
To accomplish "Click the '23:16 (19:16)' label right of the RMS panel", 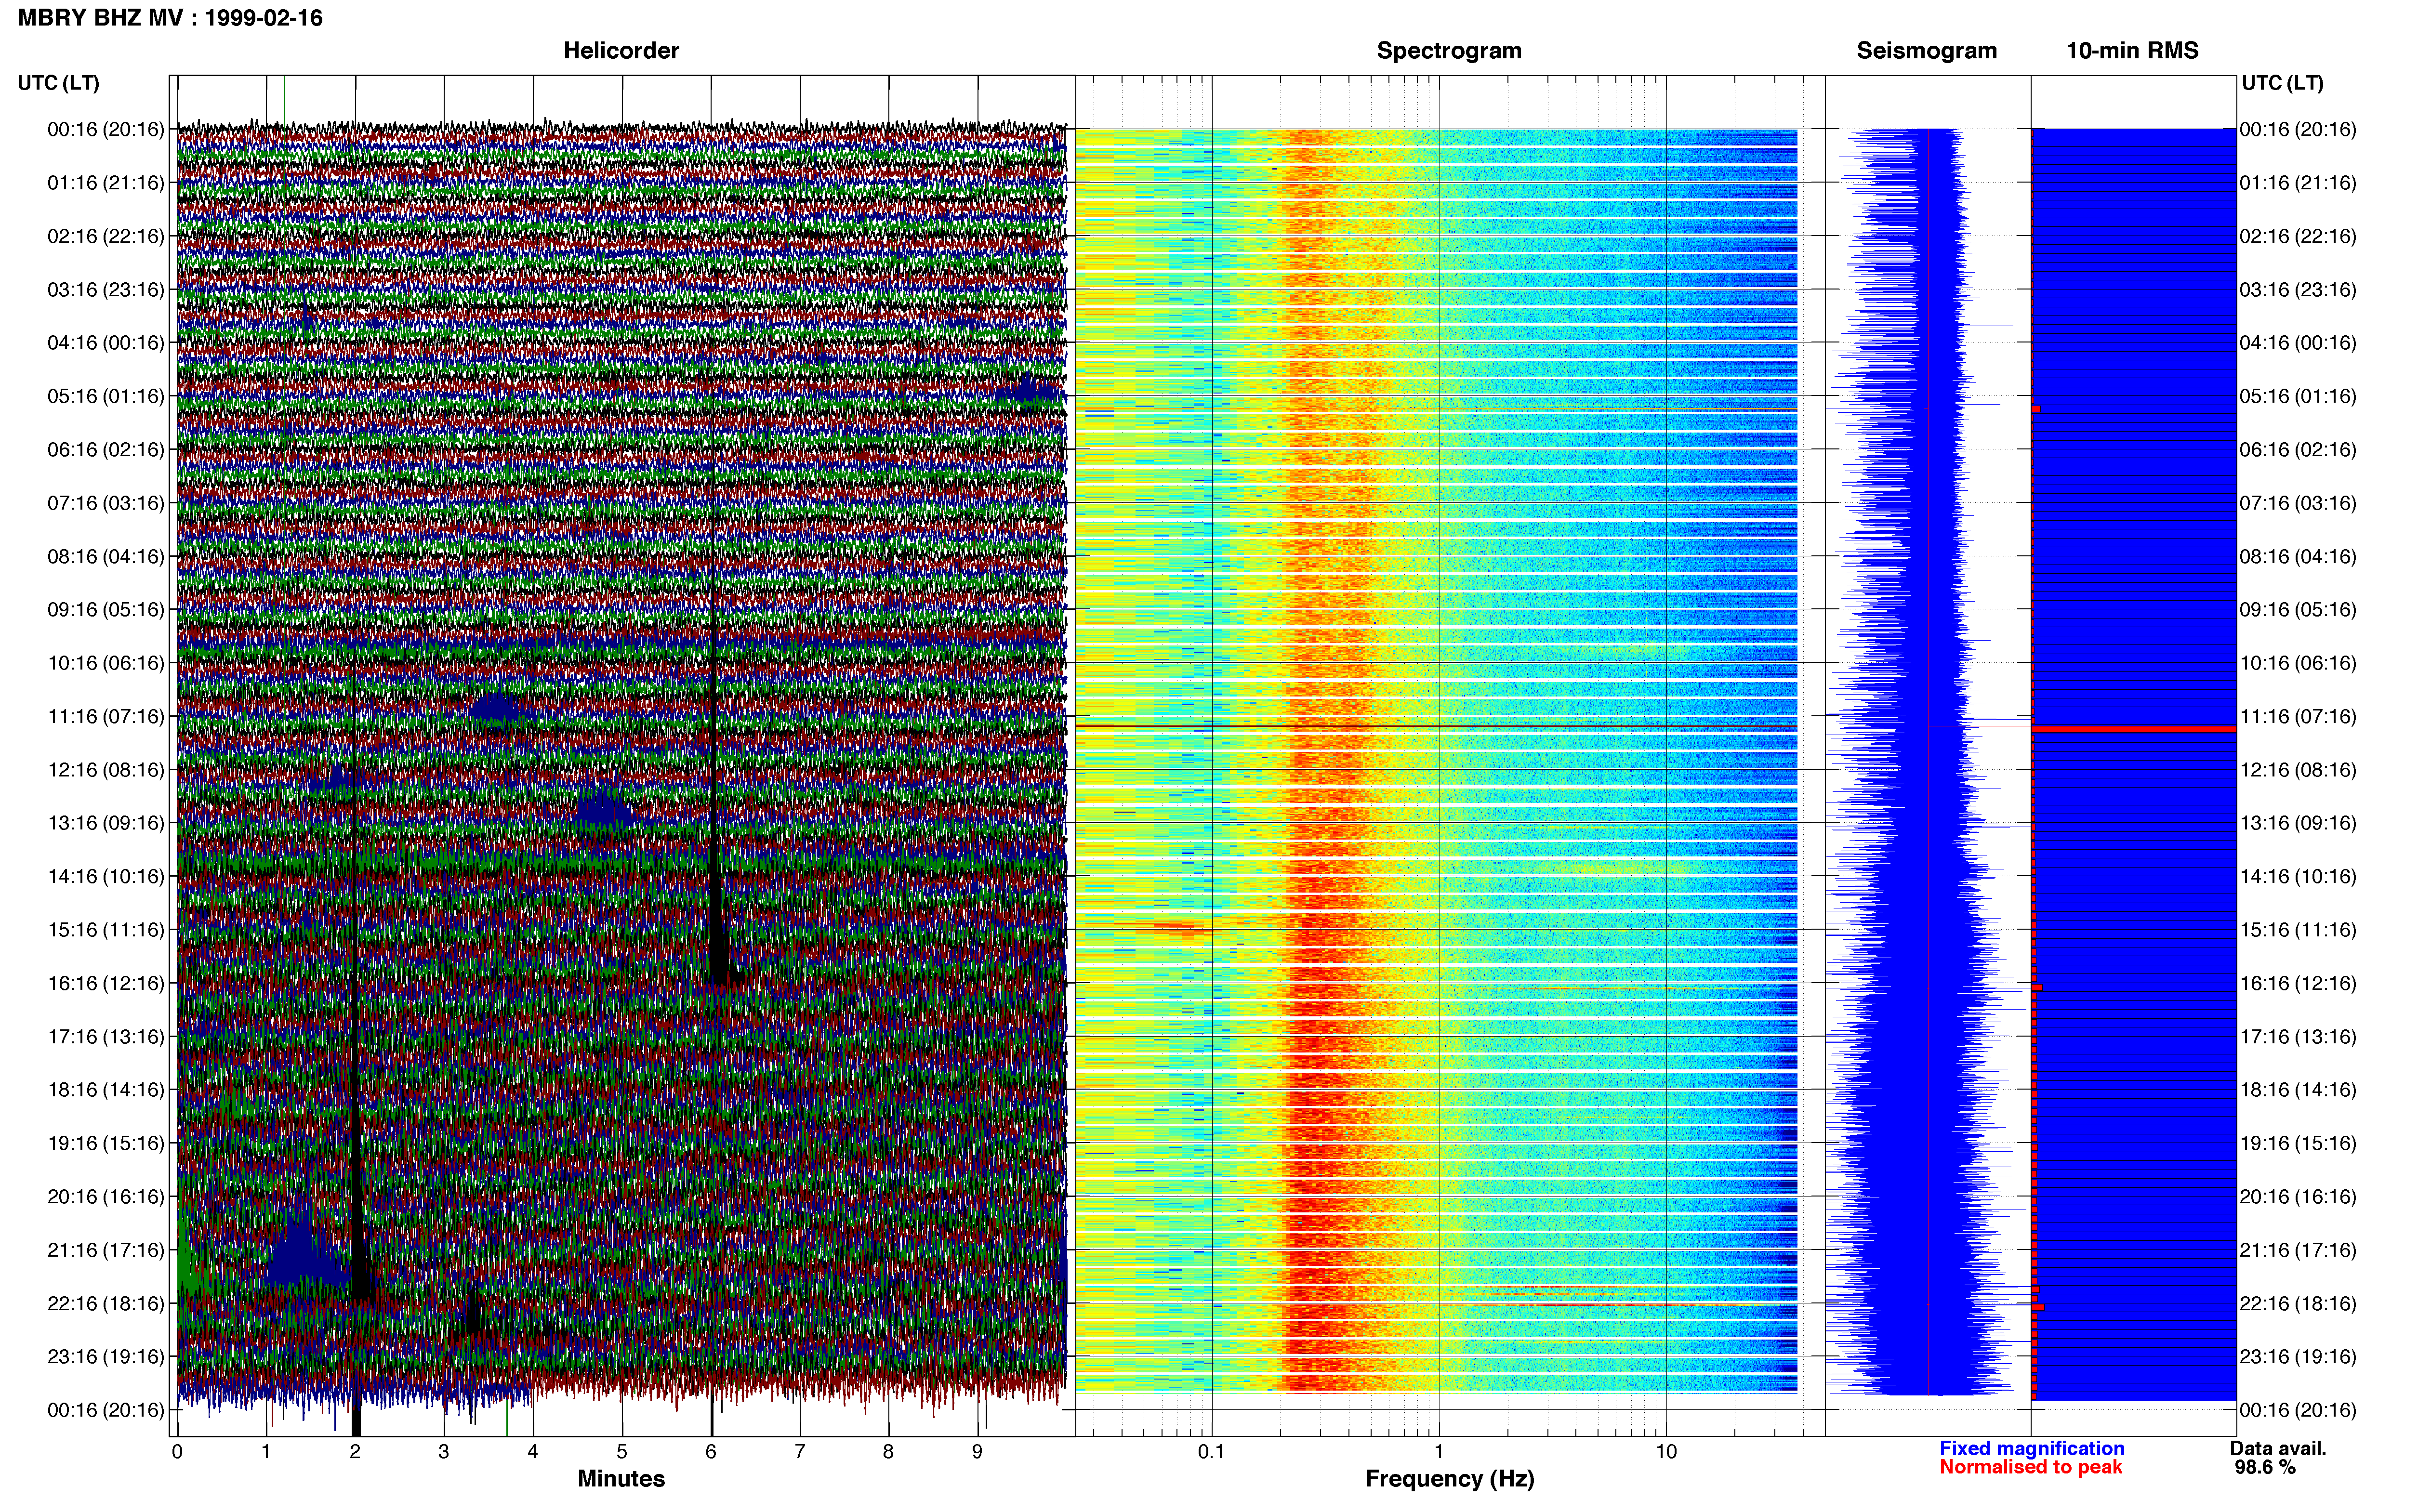I will click(2298, 1357).
